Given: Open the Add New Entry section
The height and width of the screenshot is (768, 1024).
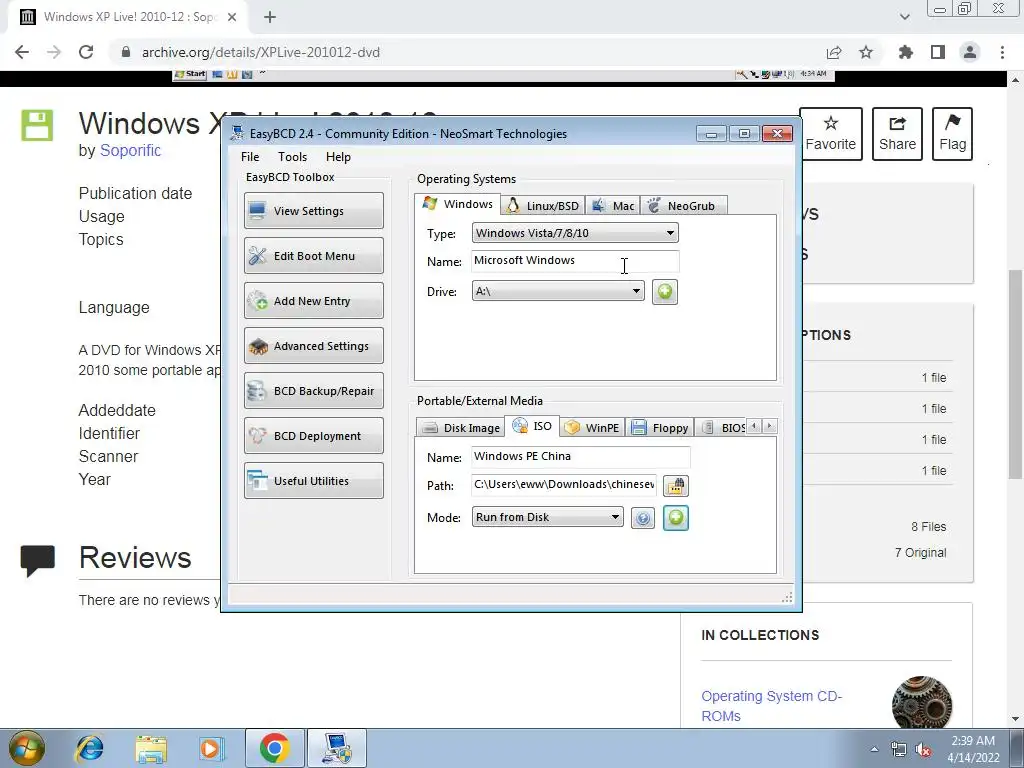Looking at the screenshot, I should tap(313, 300).
